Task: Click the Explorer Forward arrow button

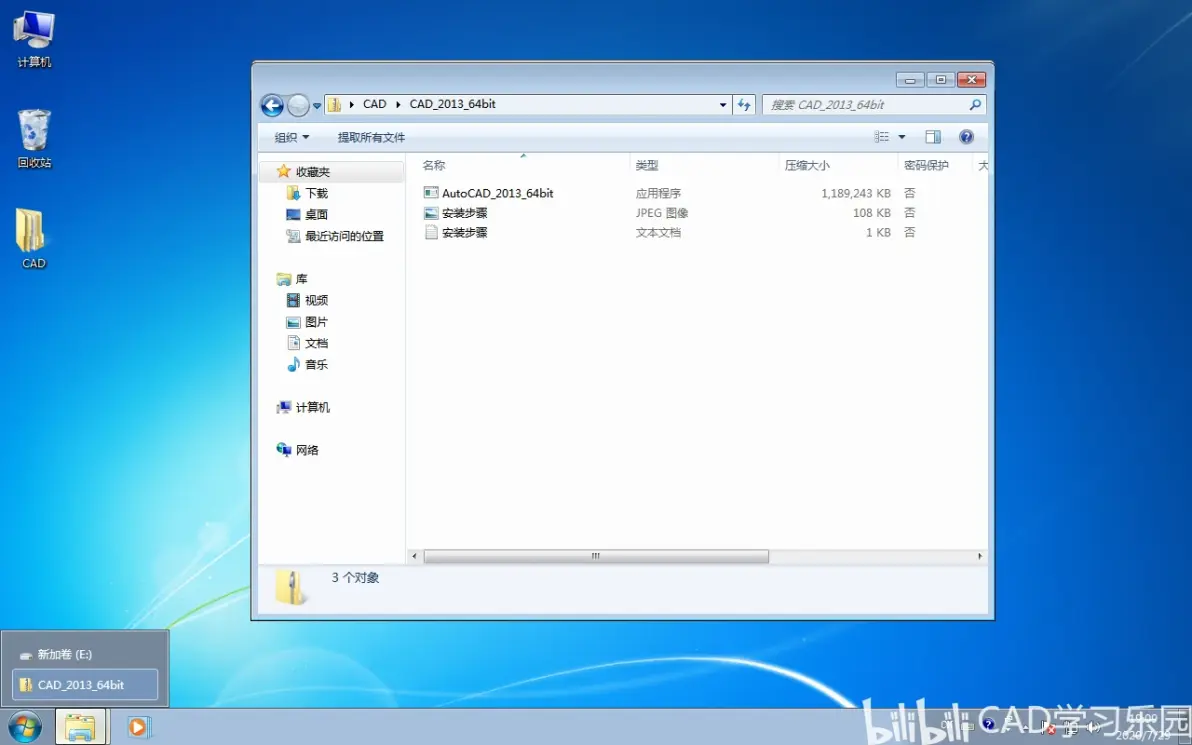Action: coord(298,105)
